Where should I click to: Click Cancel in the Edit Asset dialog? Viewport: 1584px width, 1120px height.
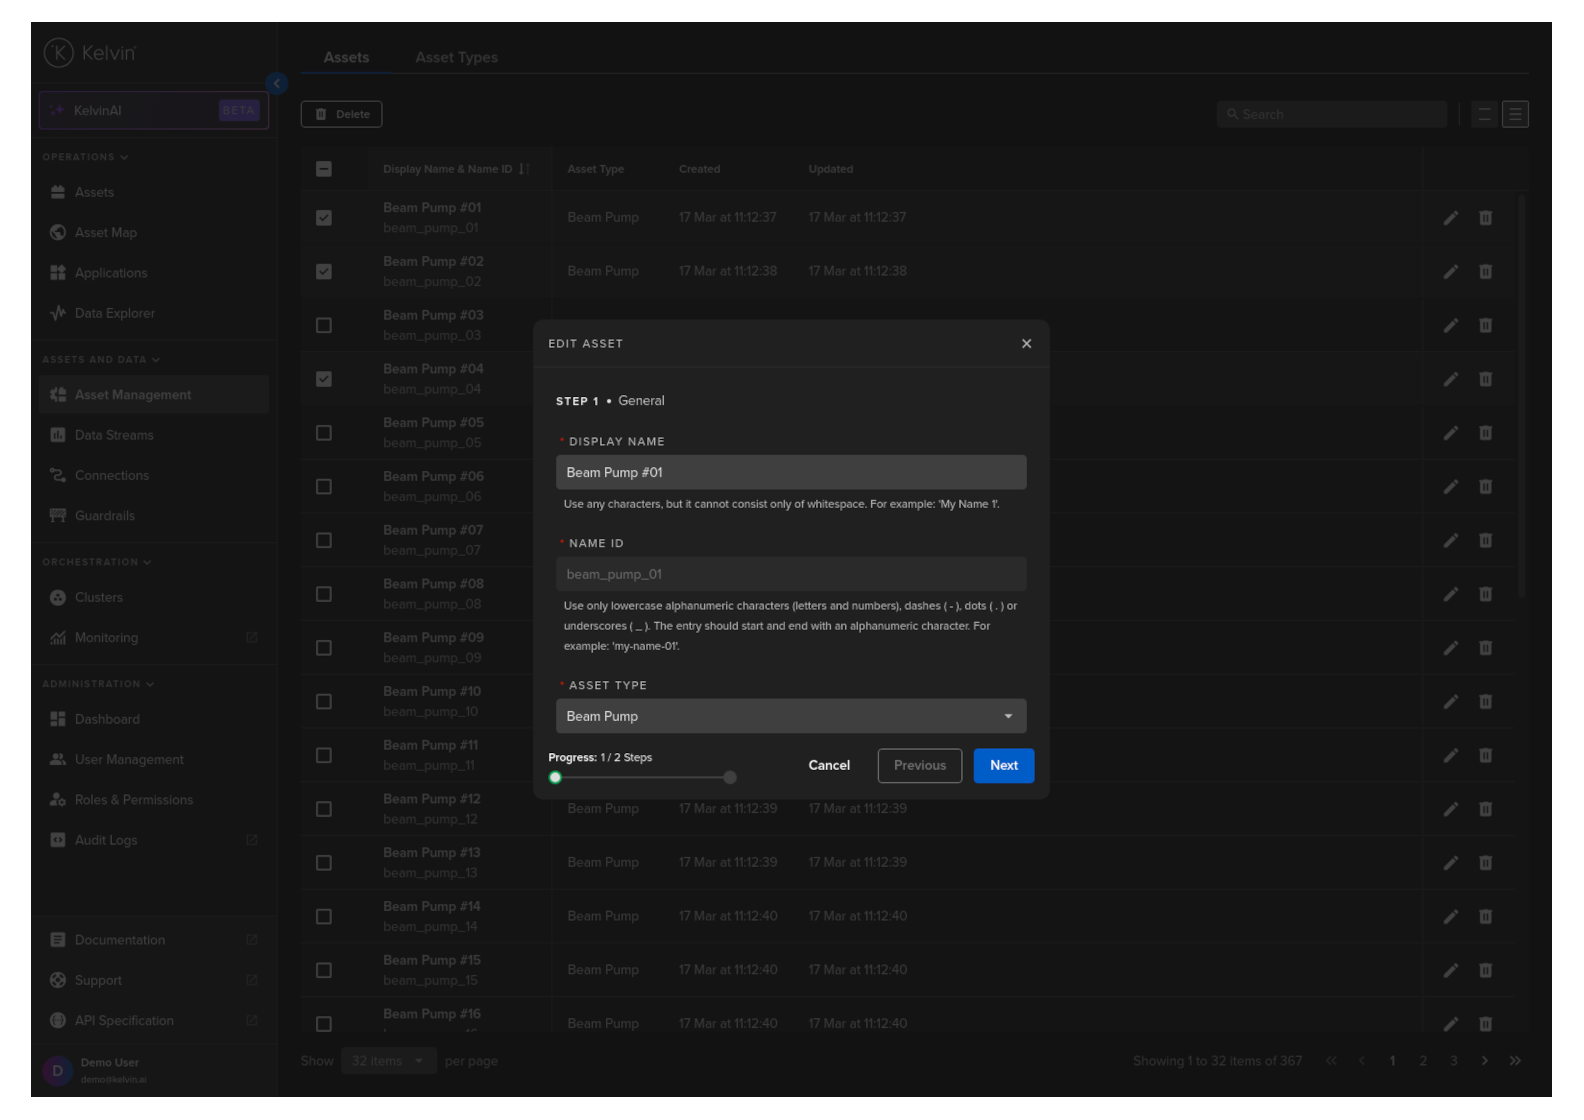829,766
